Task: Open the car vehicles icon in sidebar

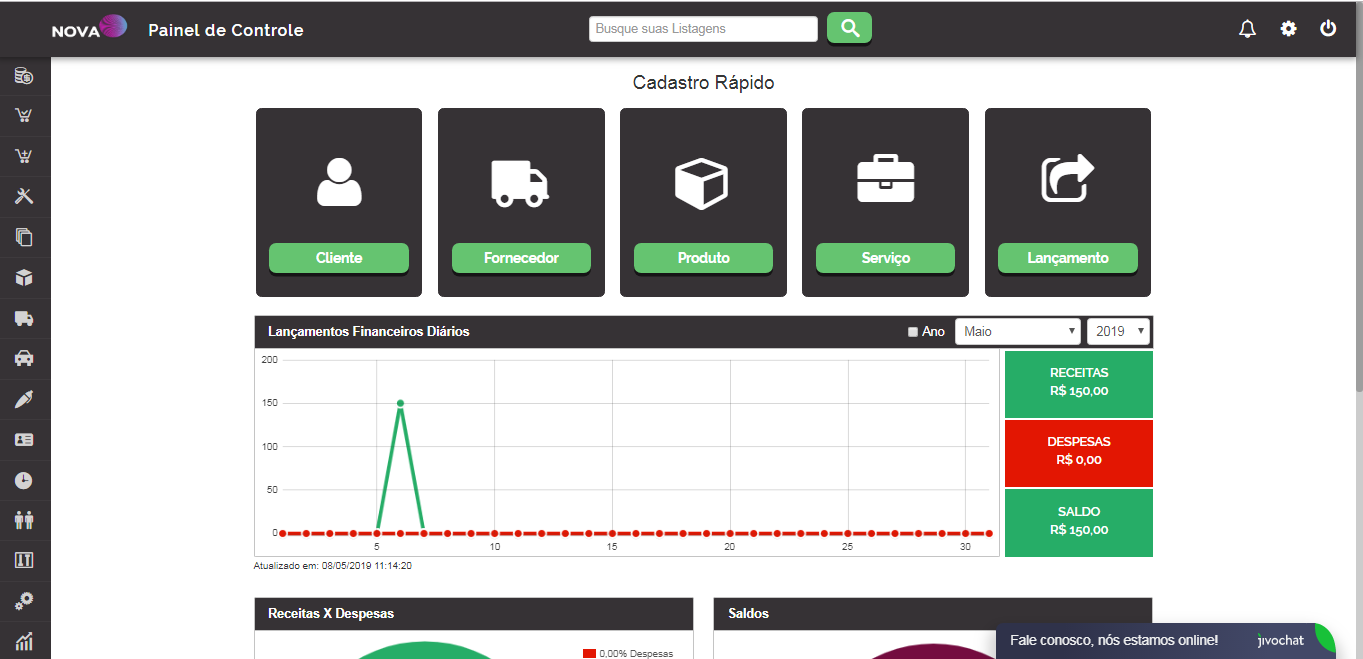Action: point(24,358)
